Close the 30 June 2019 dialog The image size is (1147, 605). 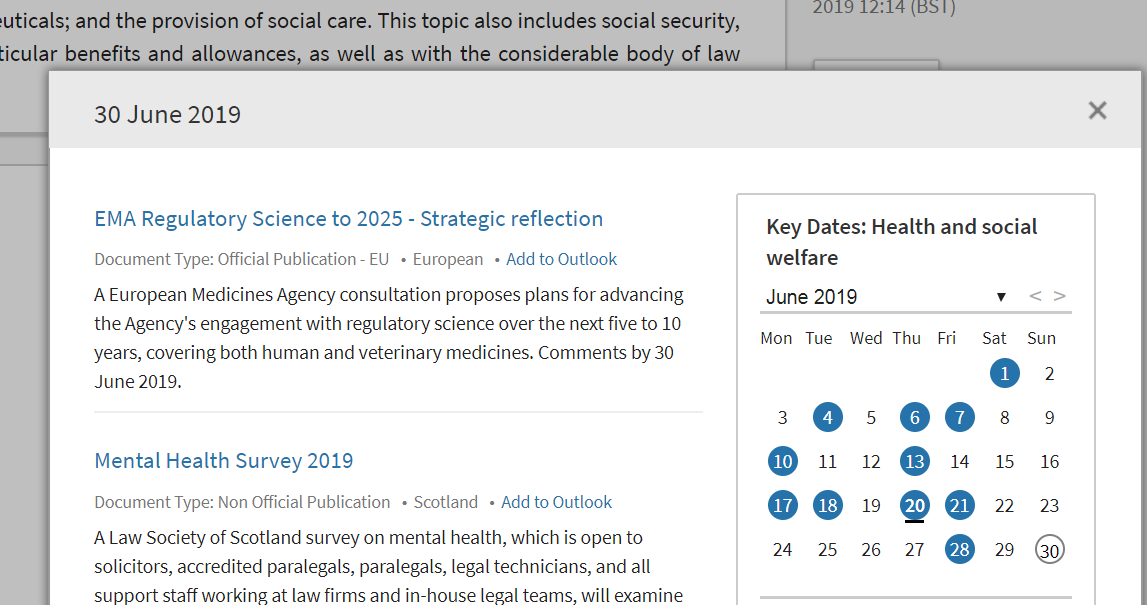click(x=1097, y=111)
